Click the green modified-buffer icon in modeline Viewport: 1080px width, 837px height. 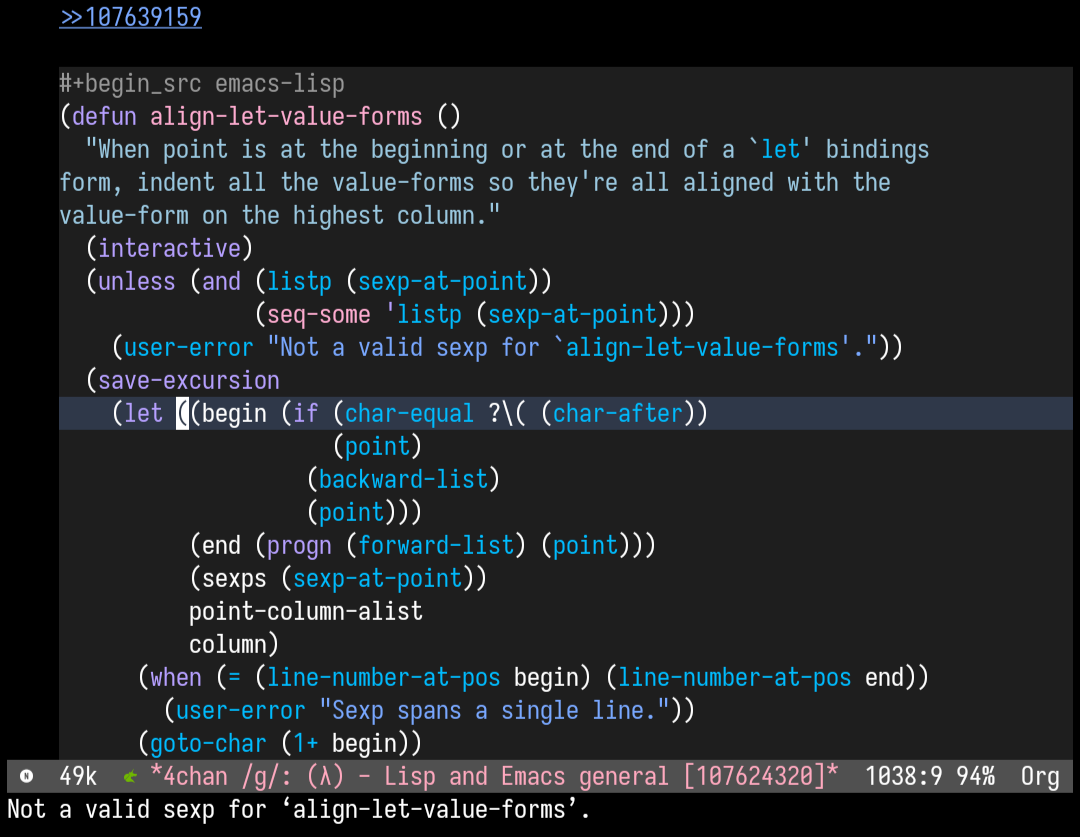point(130,777)
